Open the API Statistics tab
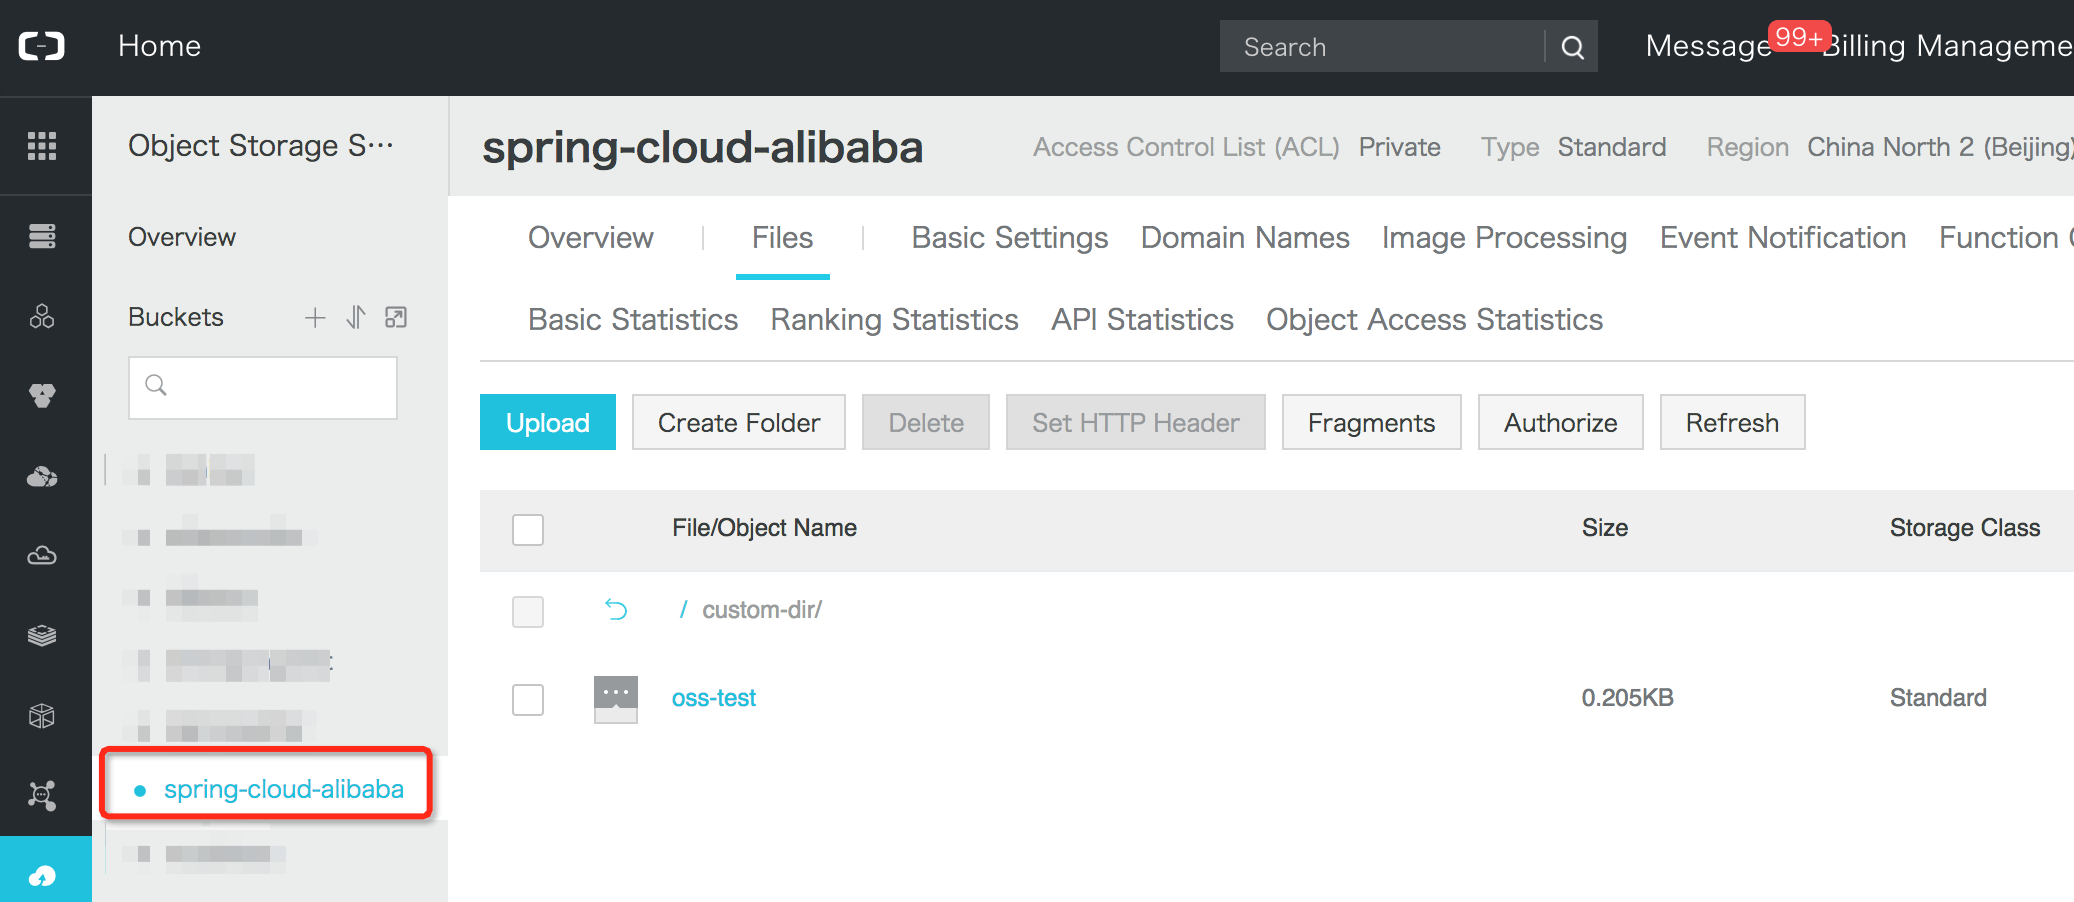Screen dimensions: 2074x902 click(1142, 320)
